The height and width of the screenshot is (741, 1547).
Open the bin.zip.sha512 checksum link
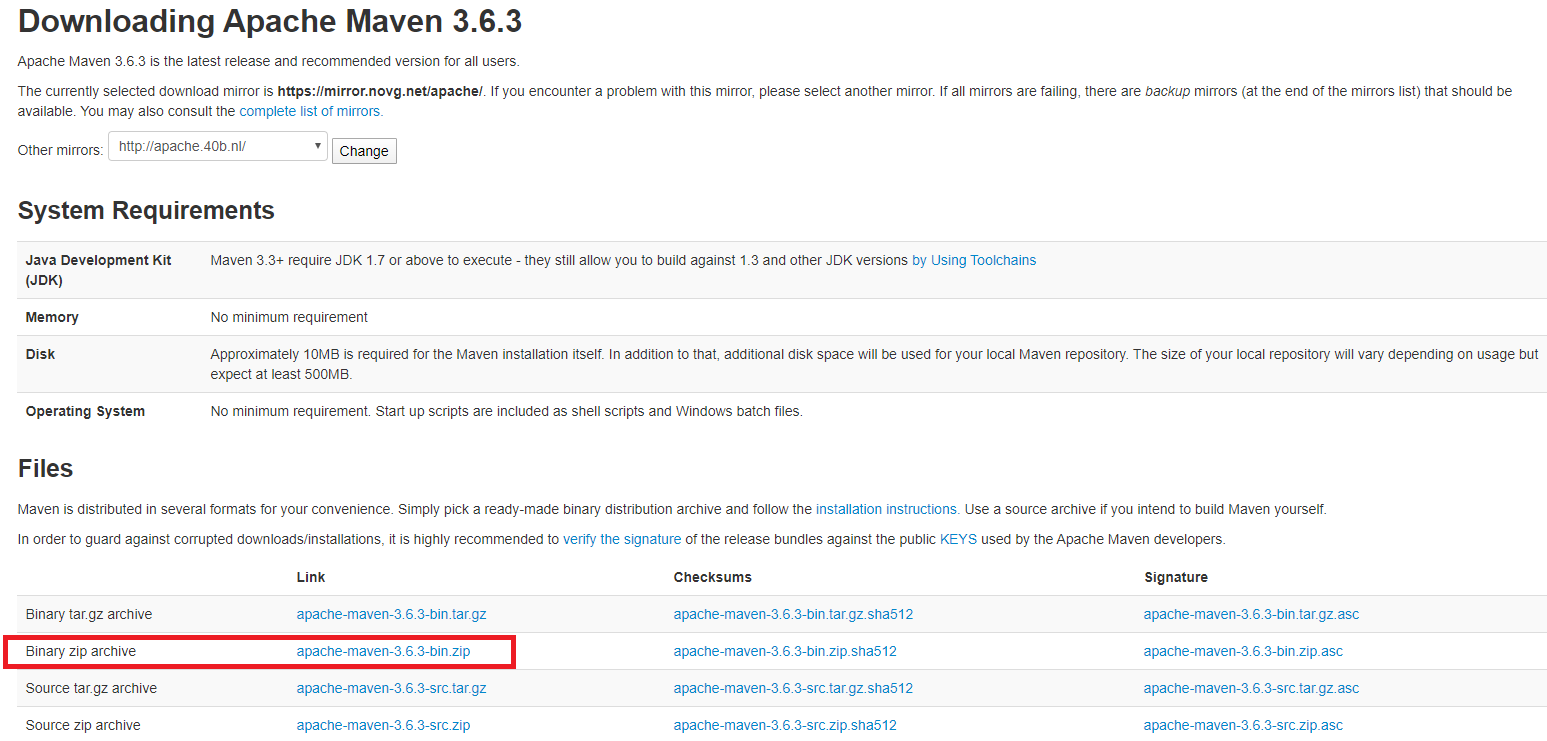coord(785,651)
